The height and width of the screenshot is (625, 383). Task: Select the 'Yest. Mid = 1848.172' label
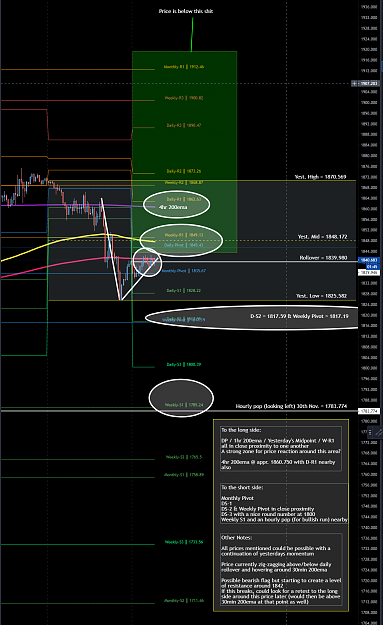click(322, 237)
